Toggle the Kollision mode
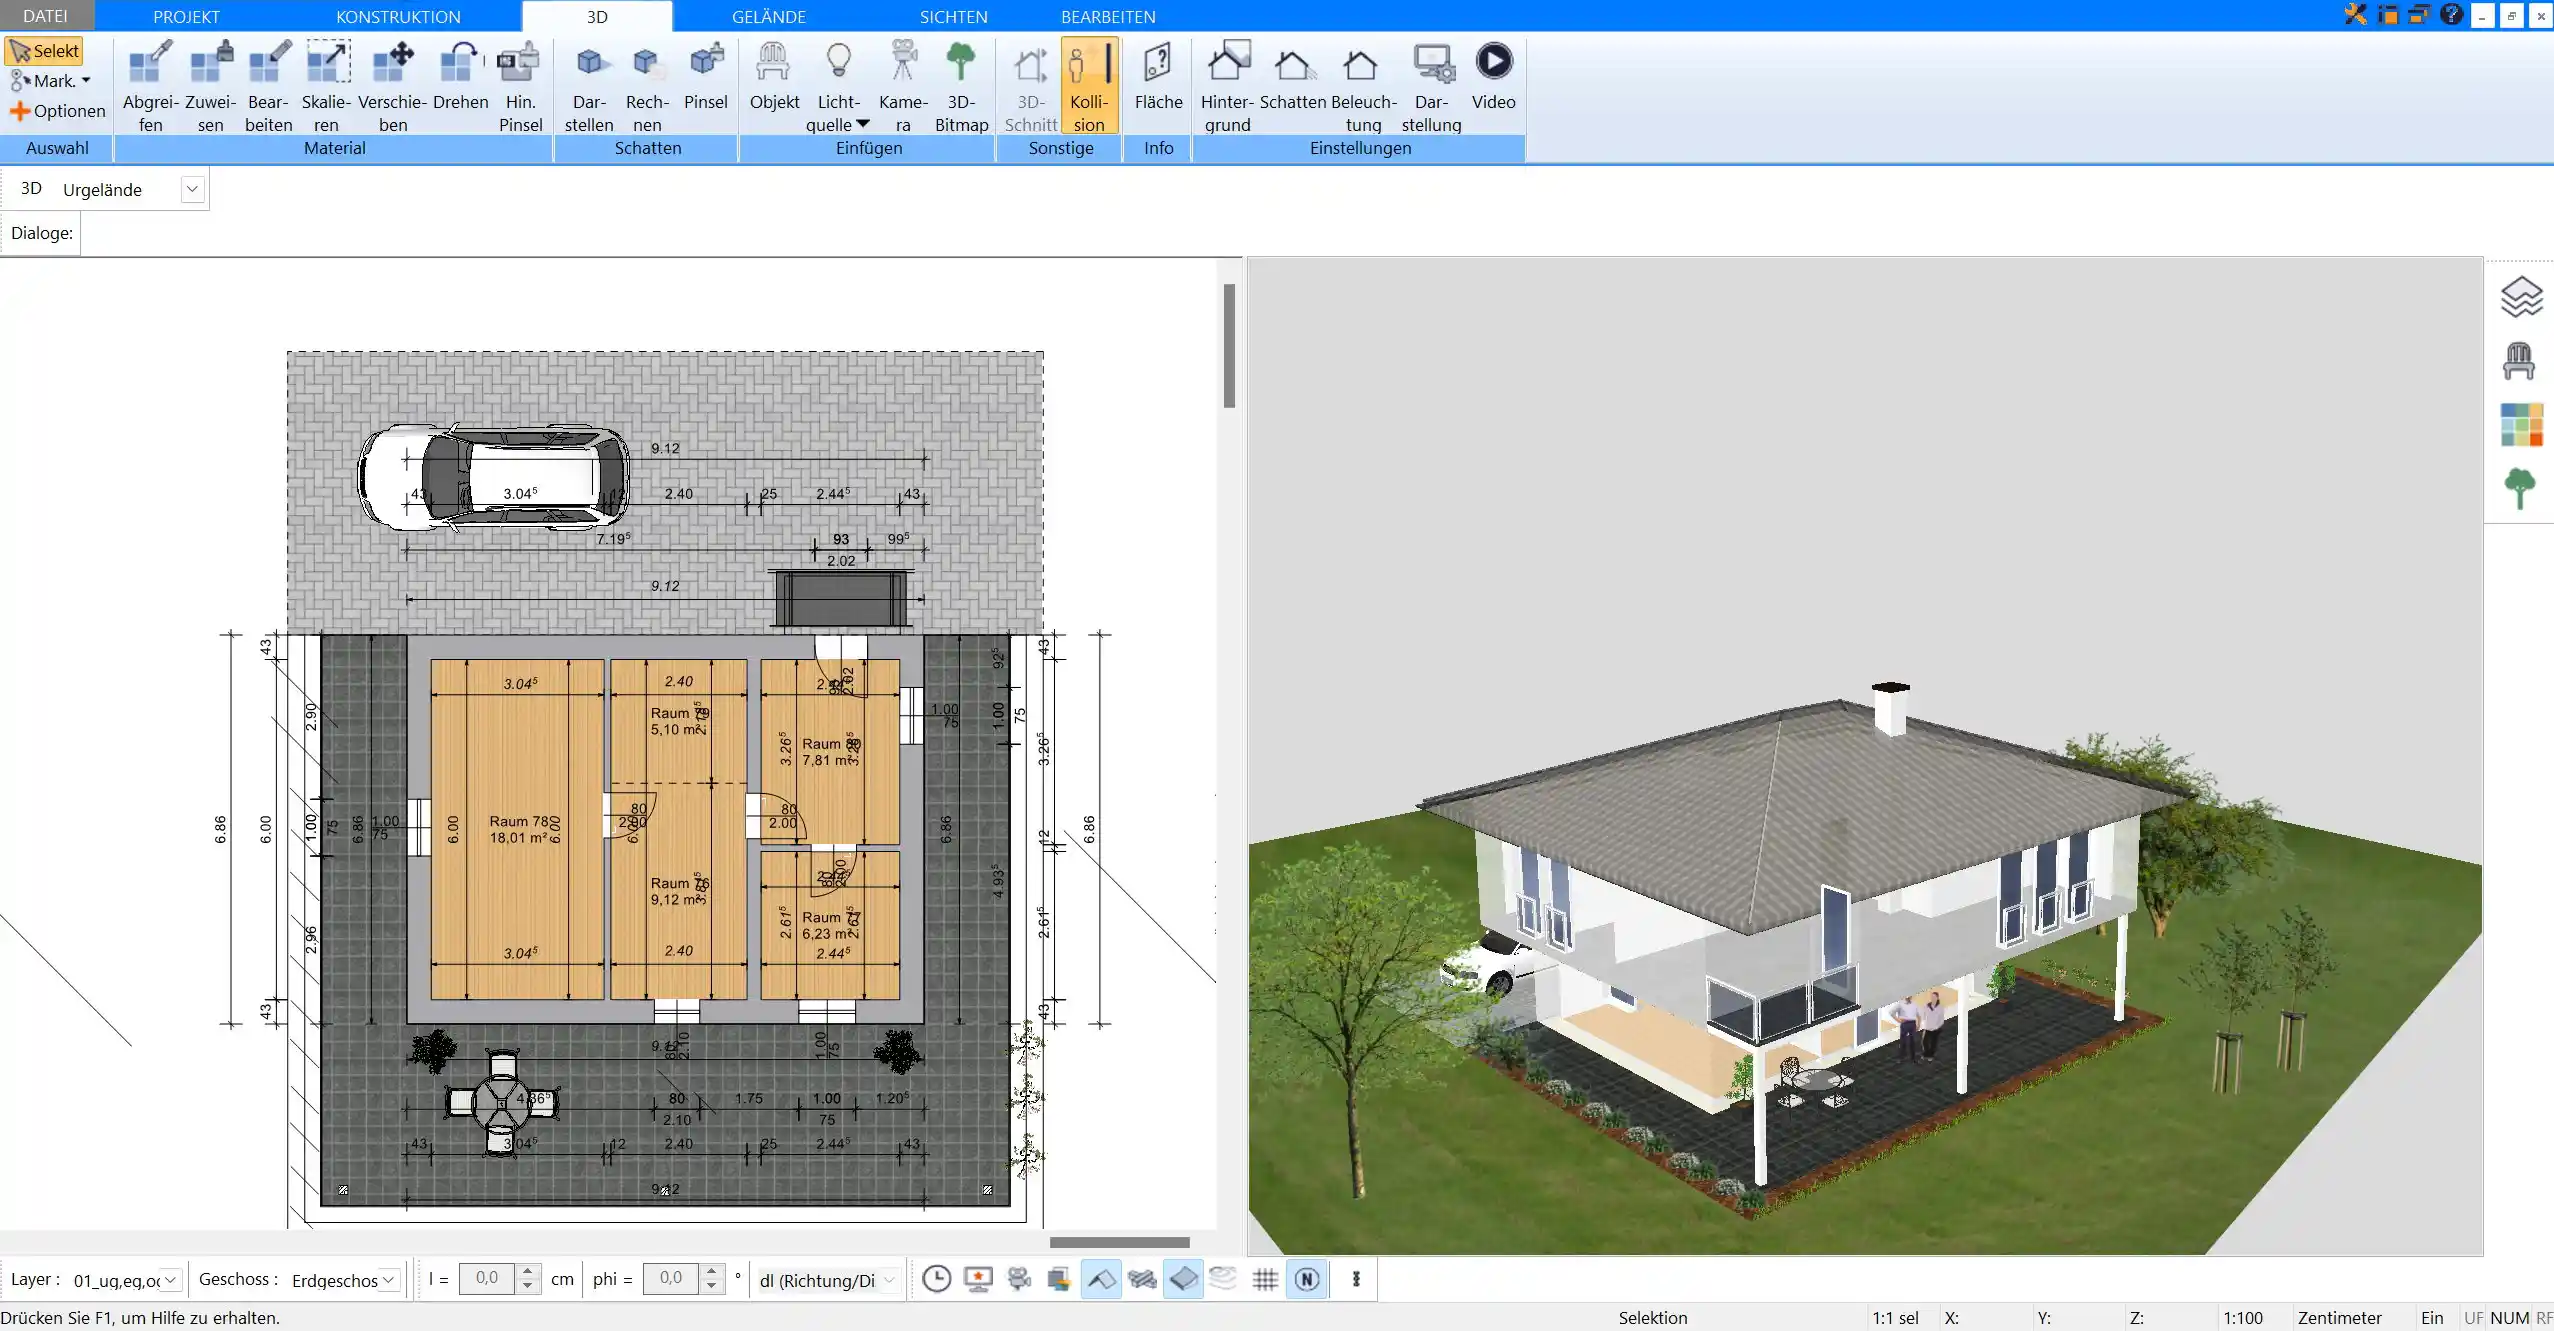This screenshot has height=1331, width=2554. (1089, 86)
